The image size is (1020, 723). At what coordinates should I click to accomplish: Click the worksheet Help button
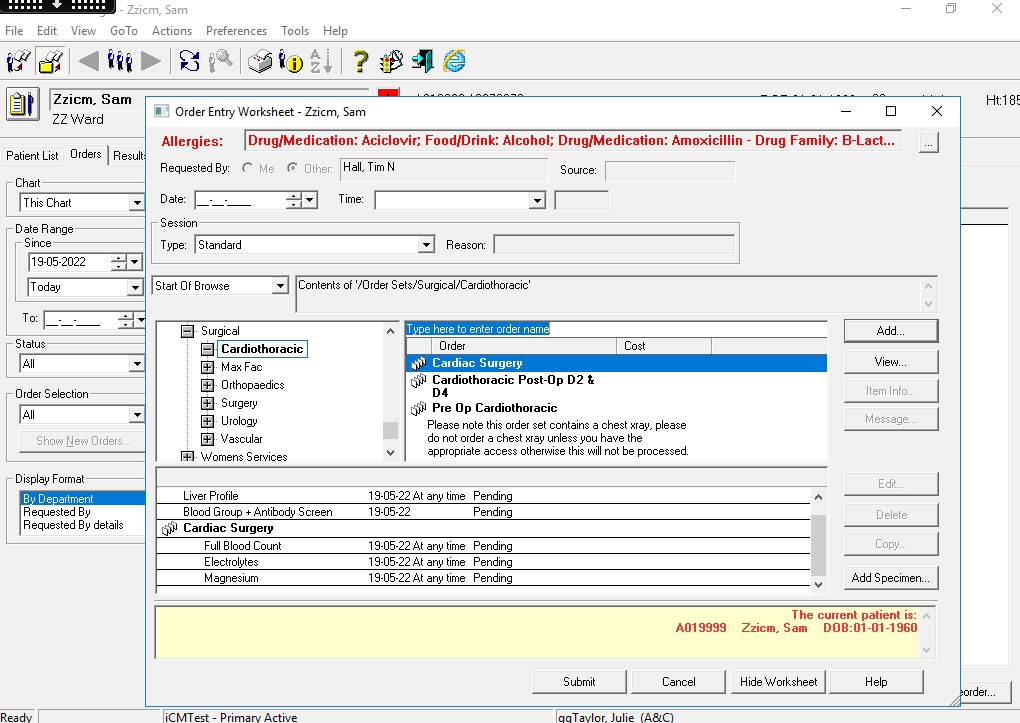876,682
